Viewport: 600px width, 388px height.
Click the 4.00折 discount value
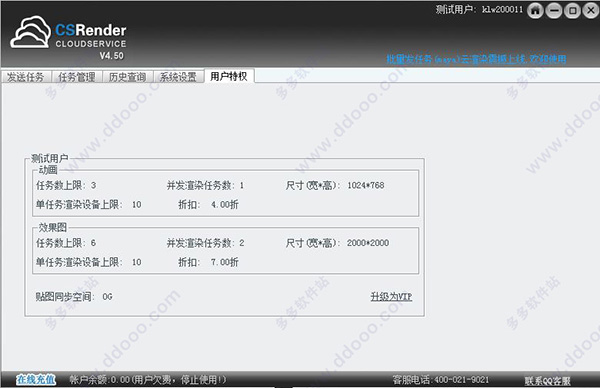(x=225, y=205)
